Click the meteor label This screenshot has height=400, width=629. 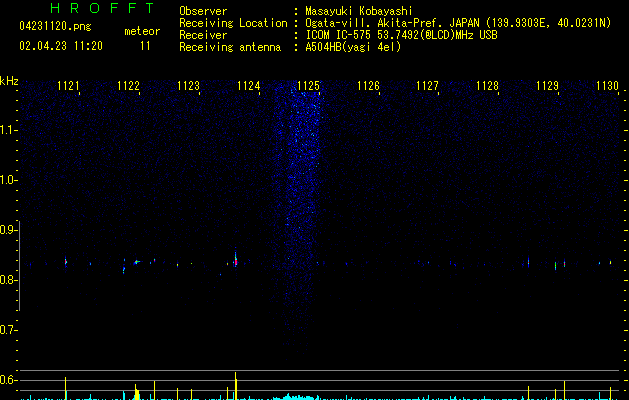coord(142,31)
